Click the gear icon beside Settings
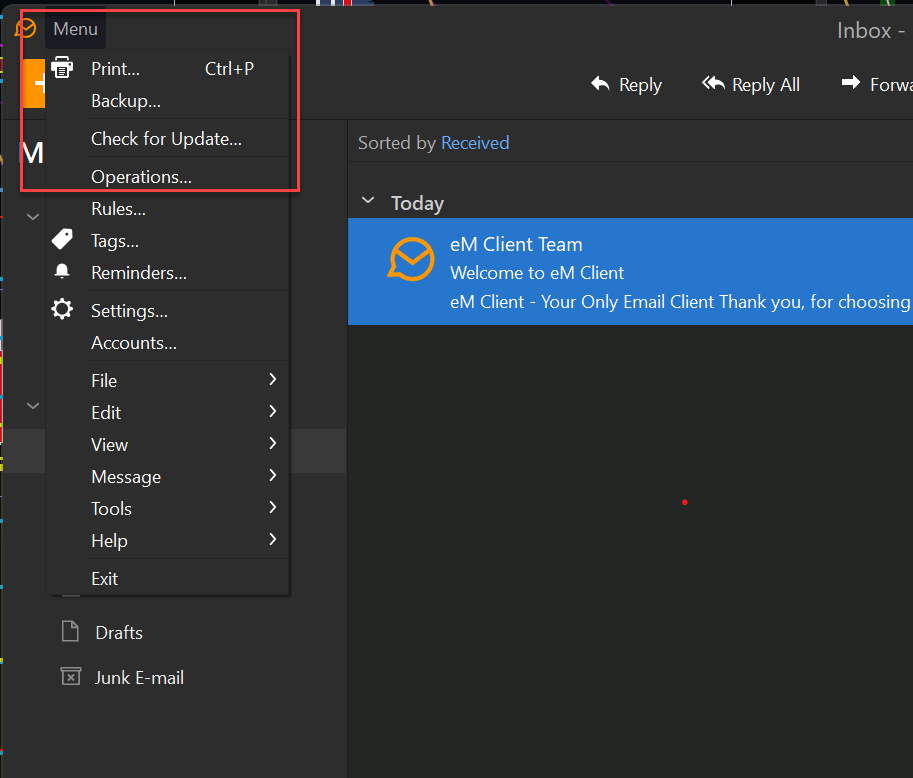The image size is (913, 778). click(62, 310)
